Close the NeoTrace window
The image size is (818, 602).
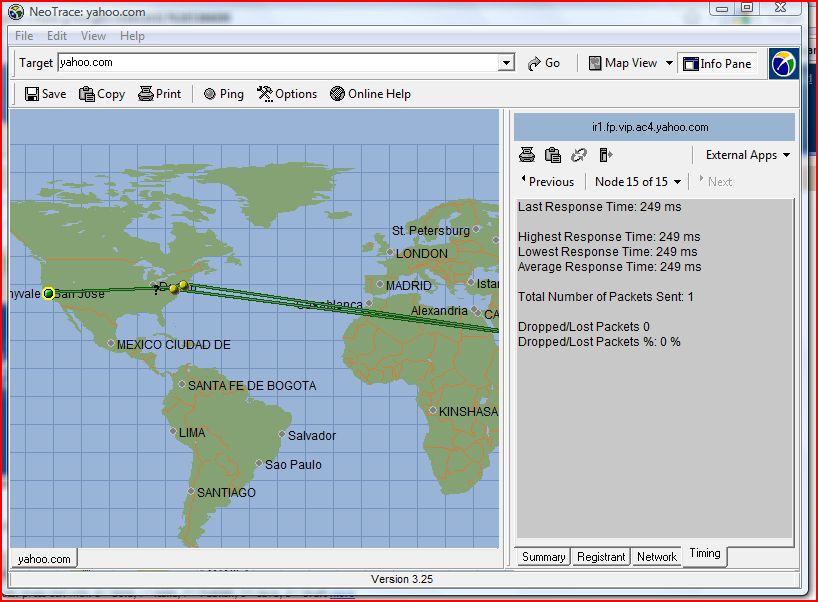(x=780, y=8)
